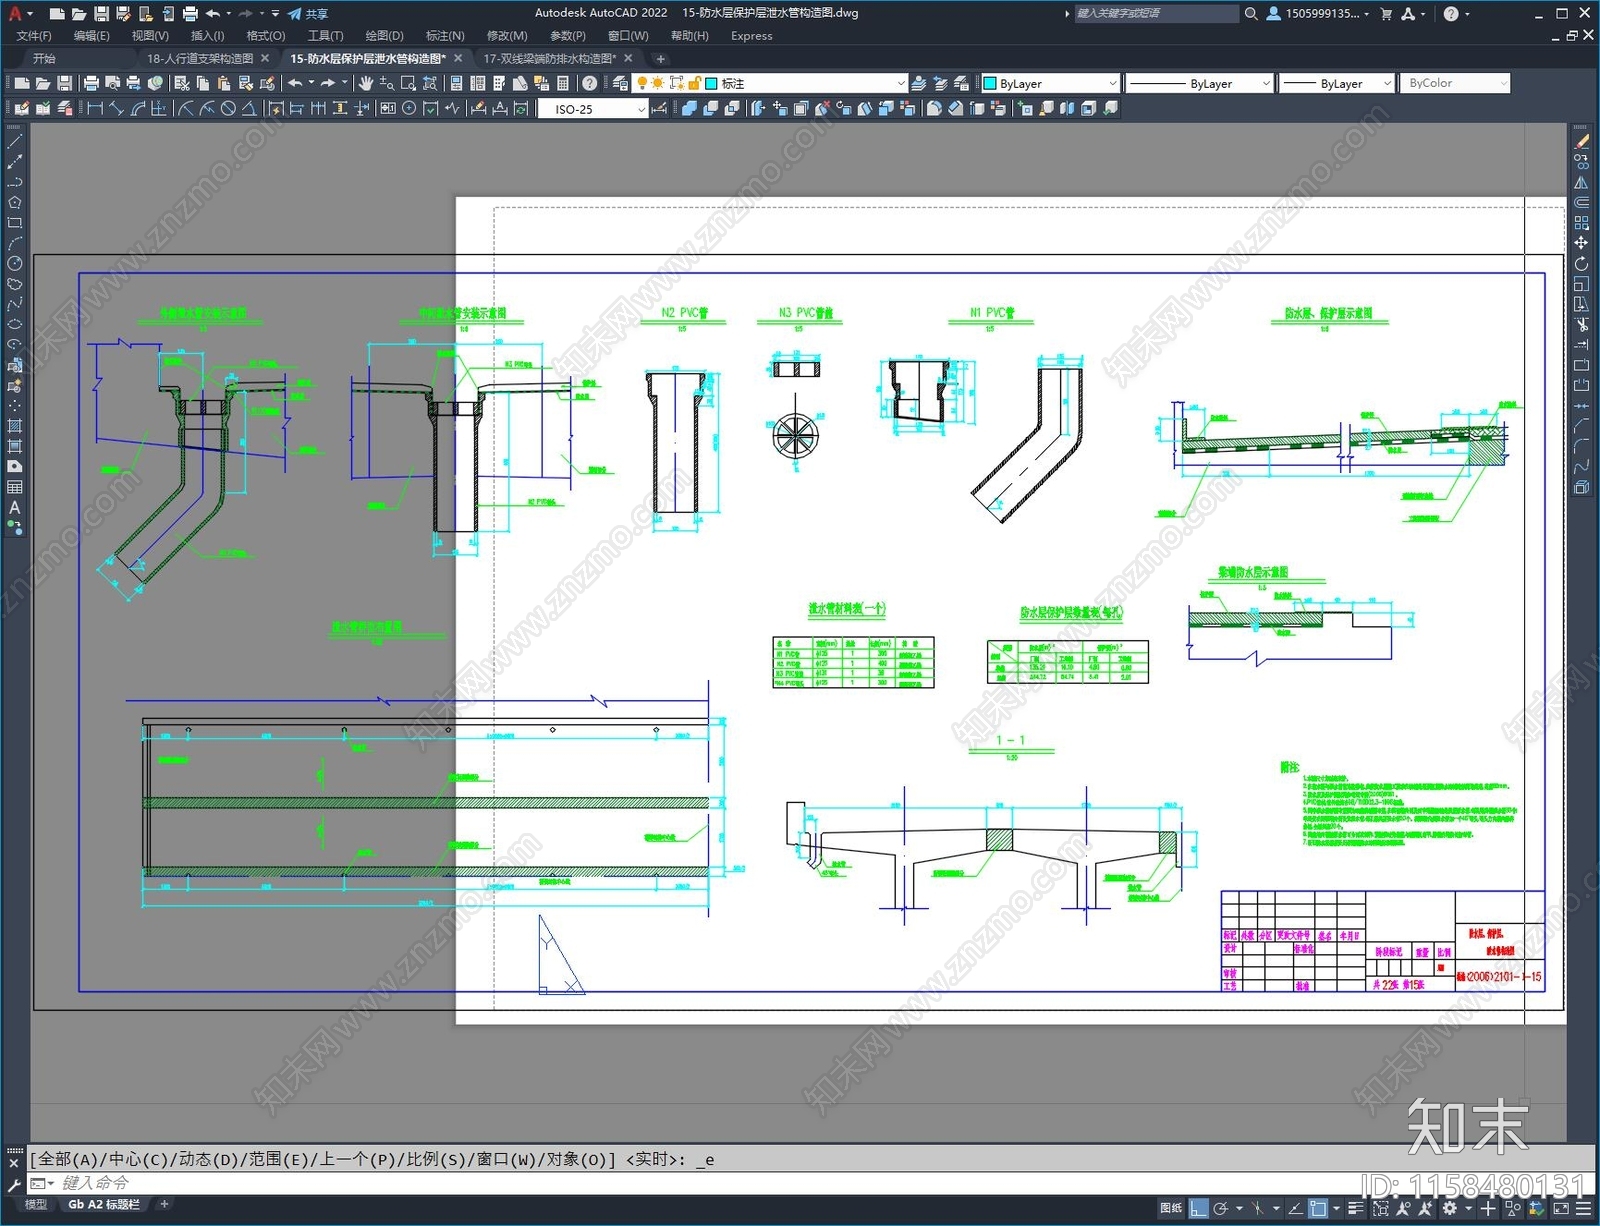Toggle Polar tracking in status bar

coord(1221,1208)
